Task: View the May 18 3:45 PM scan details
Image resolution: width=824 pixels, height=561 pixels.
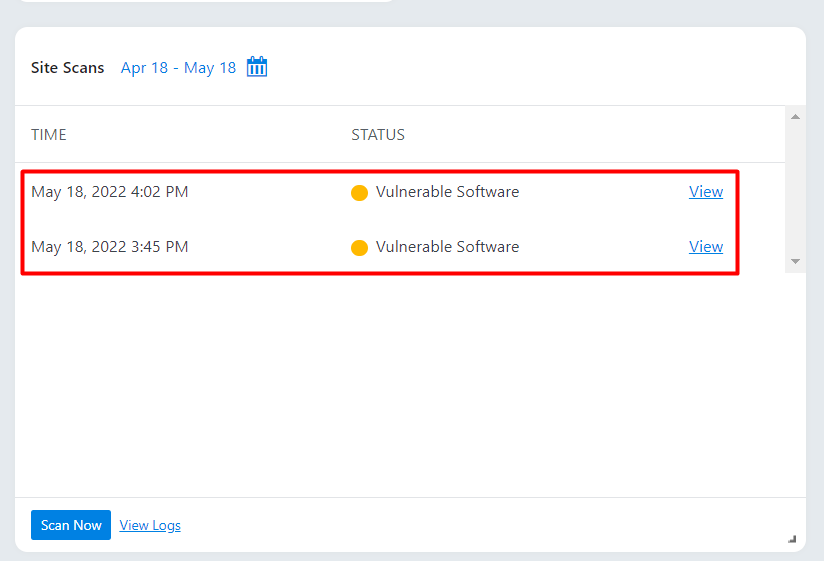Action: 706,247
